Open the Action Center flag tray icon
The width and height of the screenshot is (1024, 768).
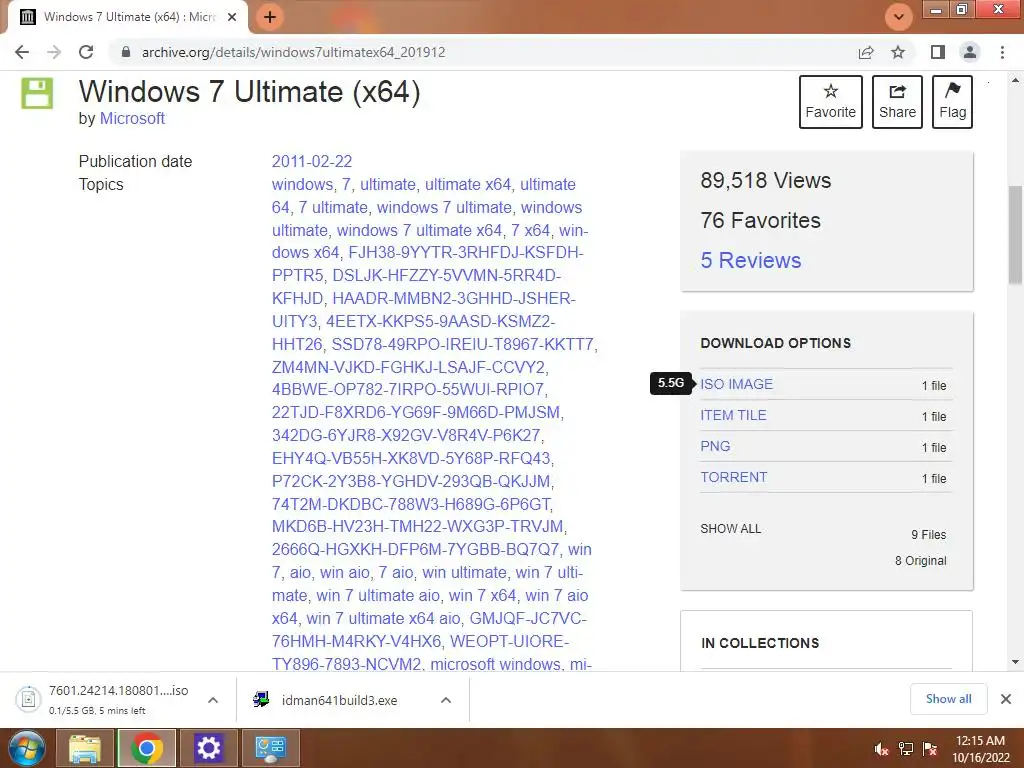930,749
